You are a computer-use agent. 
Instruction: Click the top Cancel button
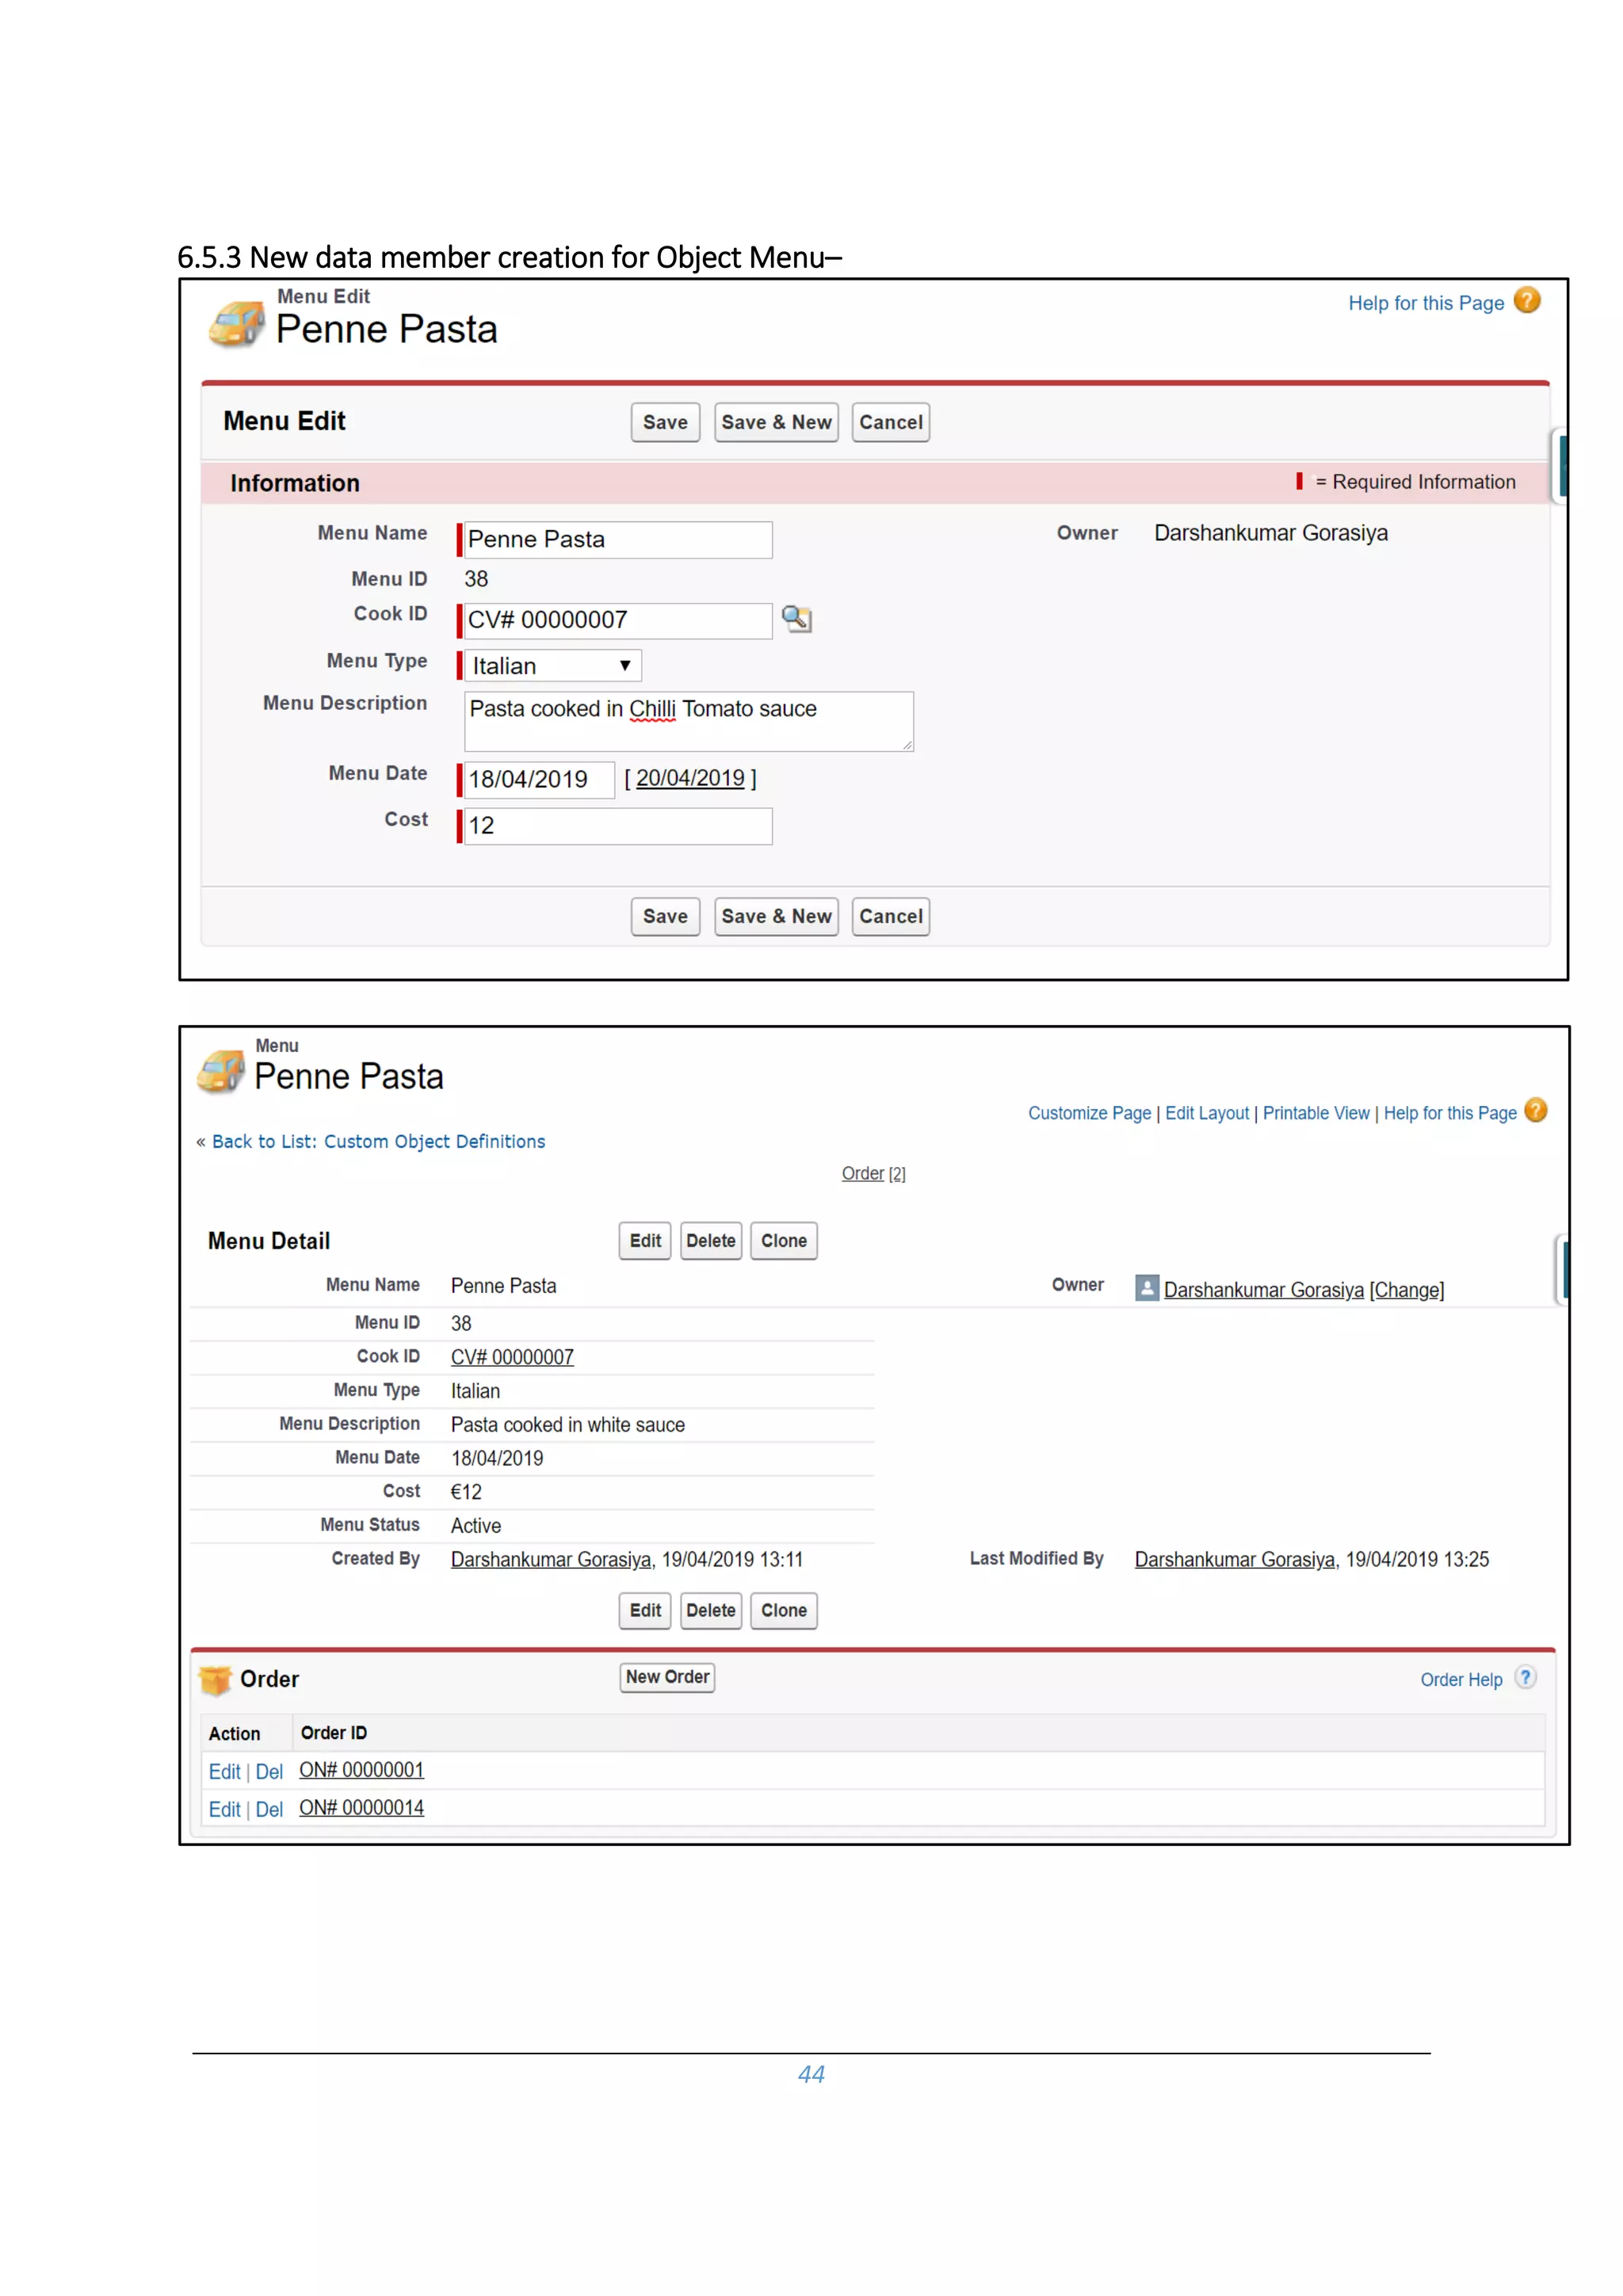[890, 422]
